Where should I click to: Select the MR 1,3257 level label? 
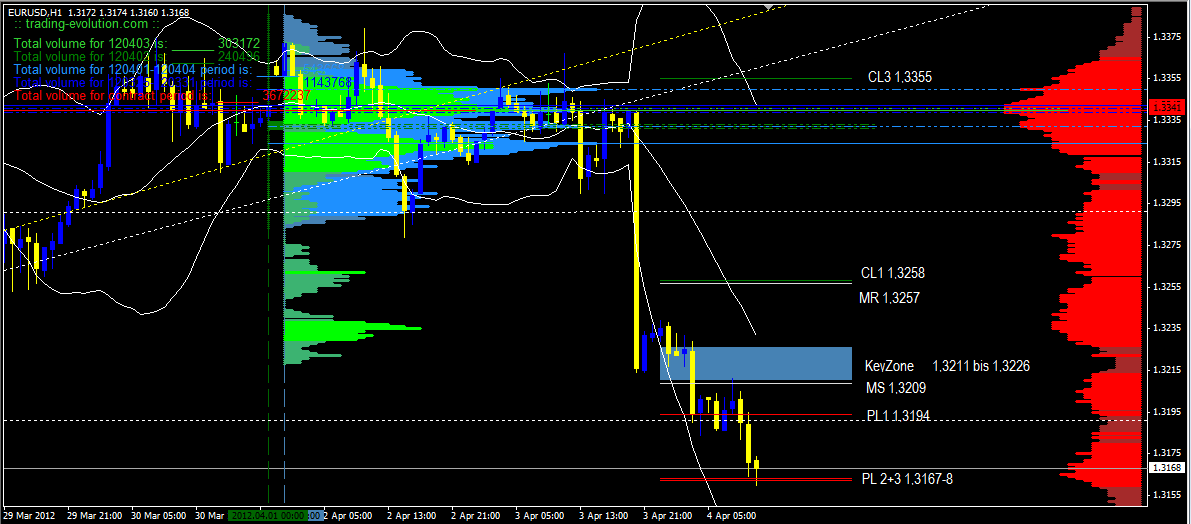pos(891,298)
